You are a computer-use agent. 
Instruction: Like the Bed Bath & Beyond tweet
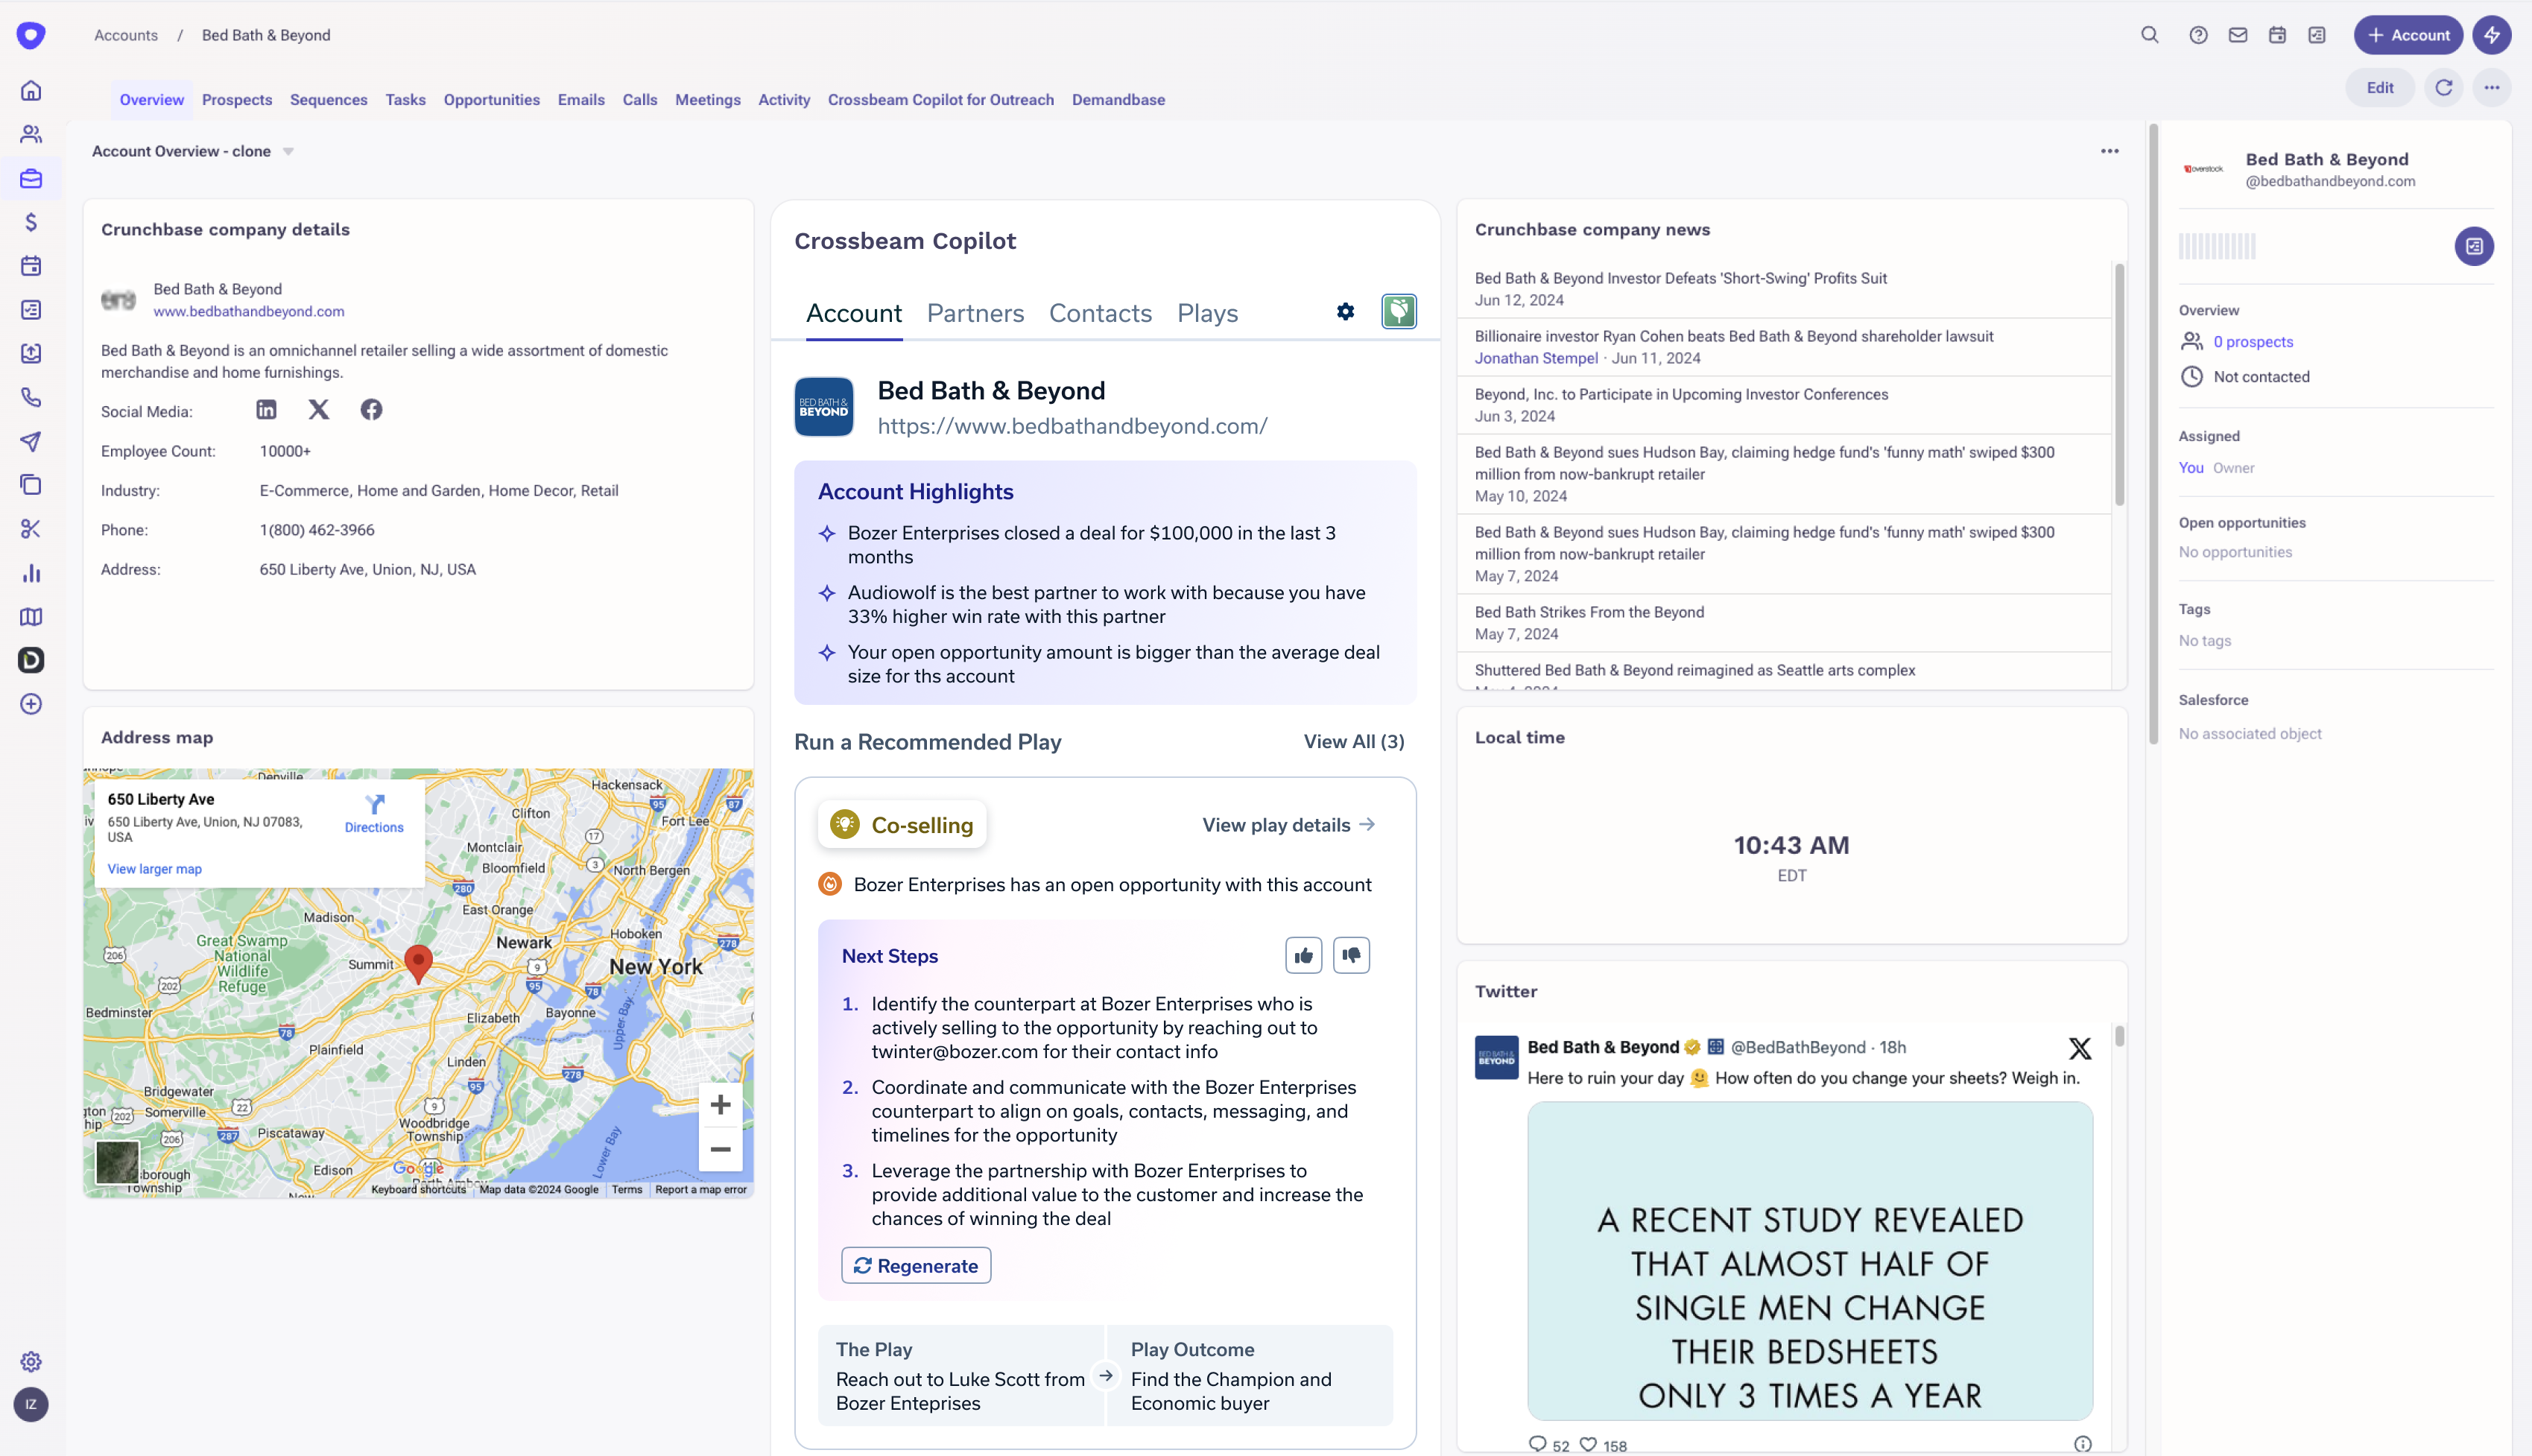coord(1588,1445)
